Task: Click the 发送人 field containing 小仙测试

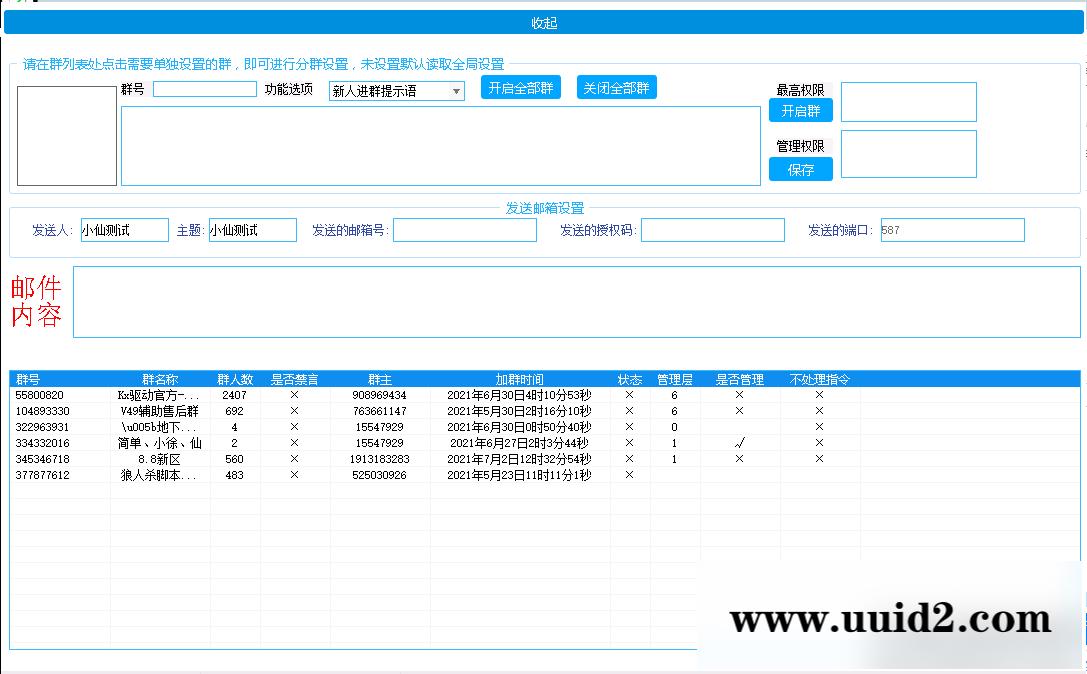Action: [124, 229]
